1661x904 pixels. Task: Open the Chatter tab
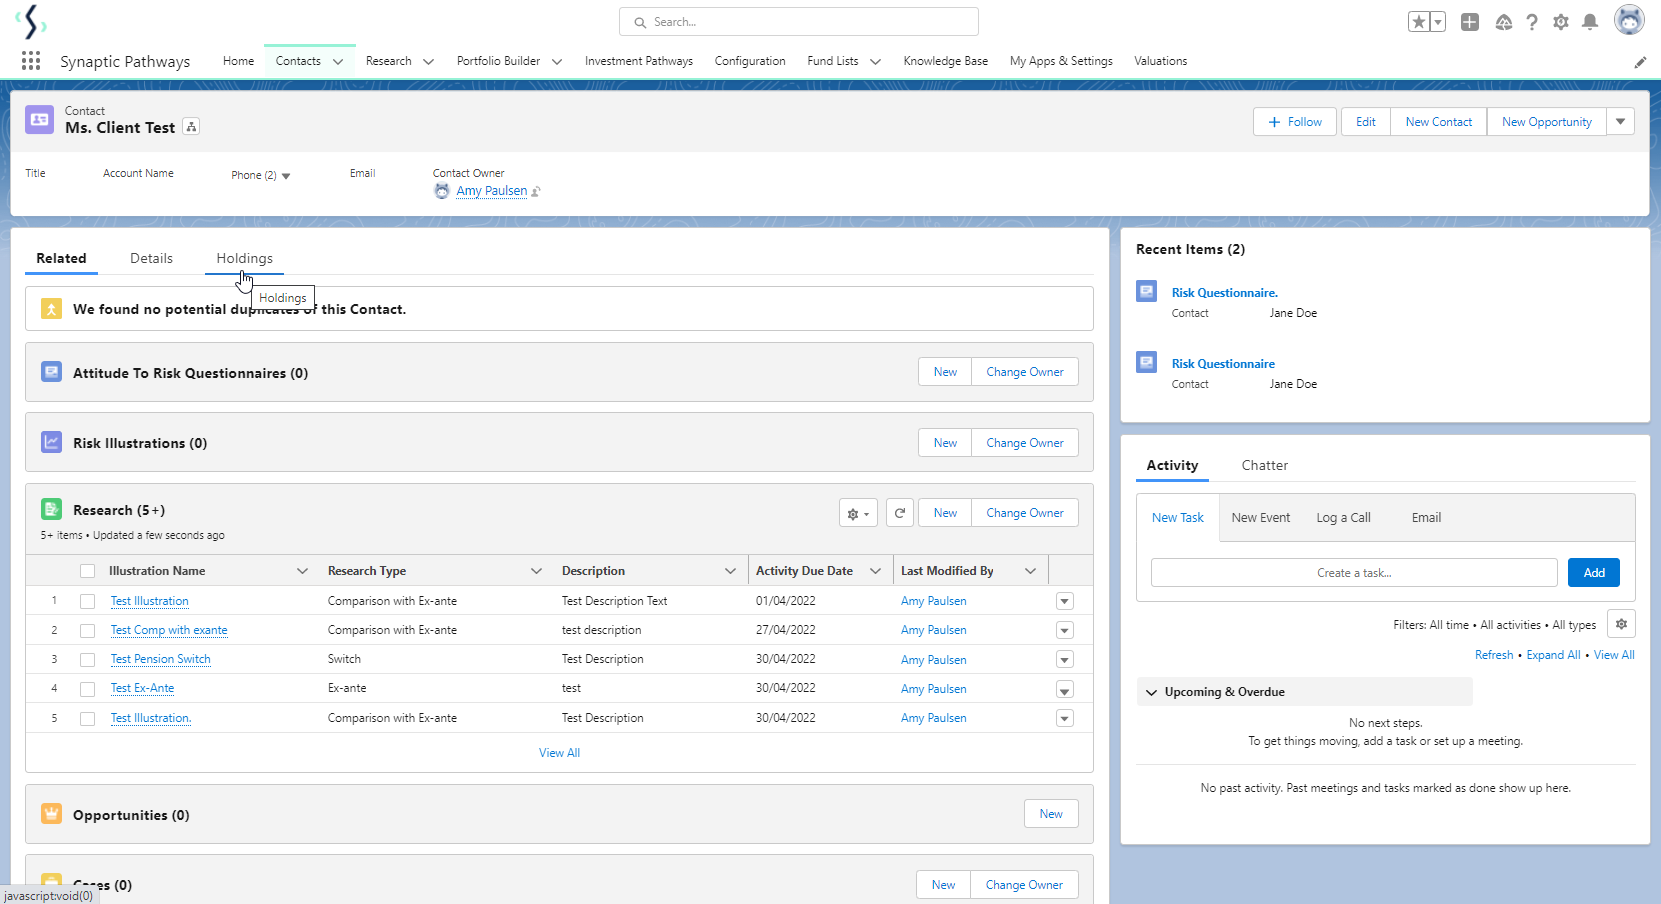coord(1264,465)
